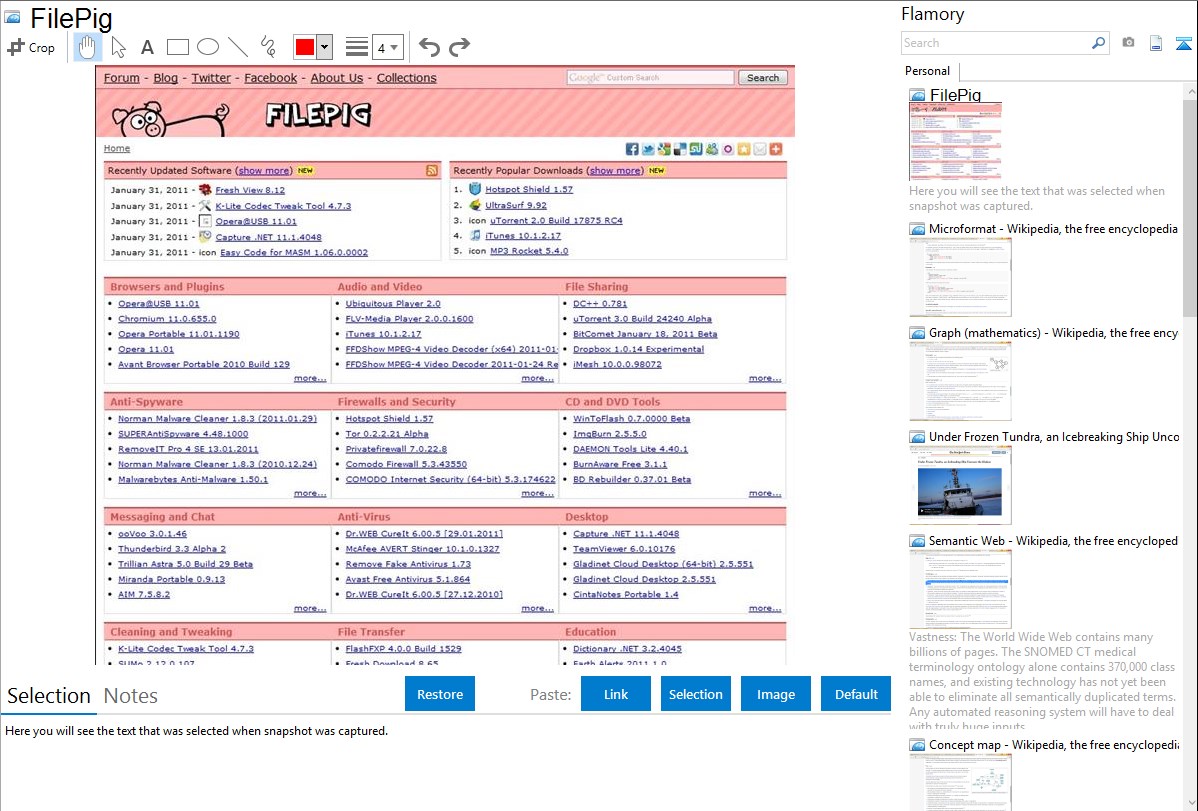Click the Flamory search field
Image resolution: width=1198 pixels, height=811 pixels.
coord(995,43)
